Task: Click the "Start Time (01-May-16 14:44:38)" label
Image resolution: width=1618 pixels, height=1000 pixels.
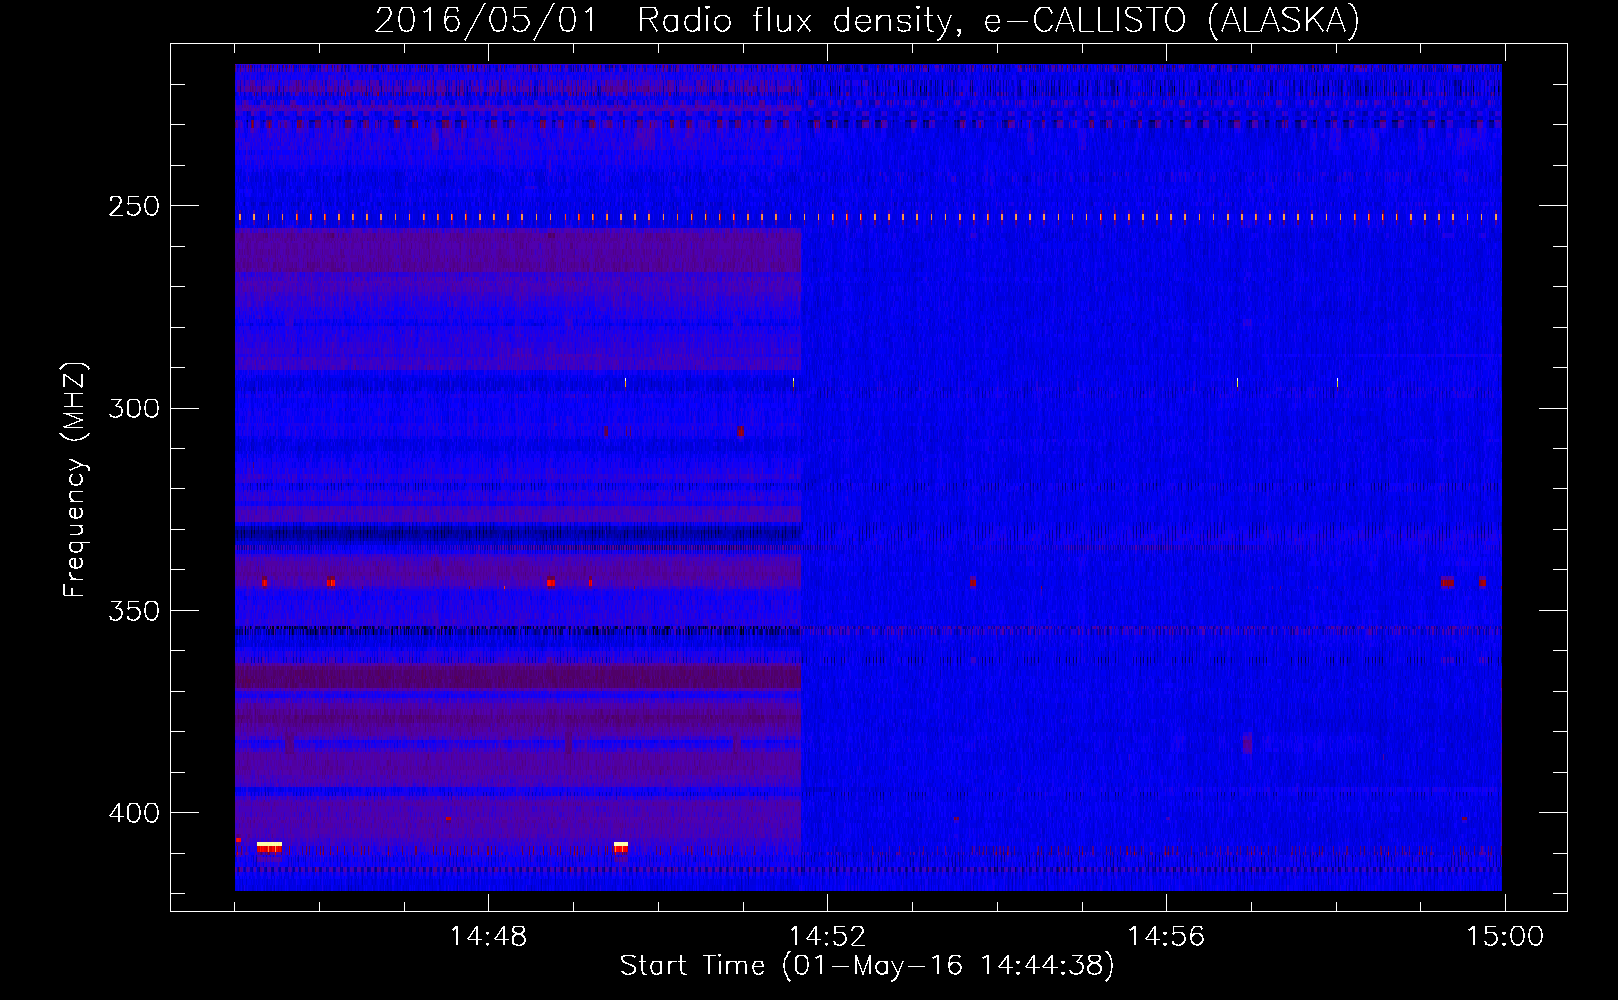Action: 867,966
